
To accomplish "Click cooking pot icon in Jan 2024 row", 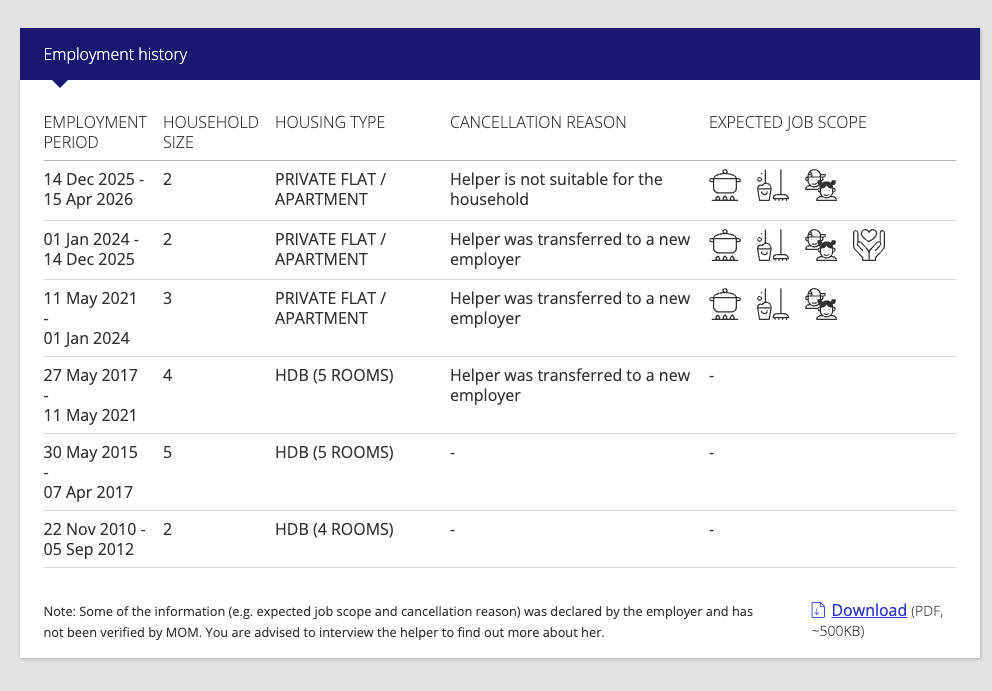I will pos(725,246).
